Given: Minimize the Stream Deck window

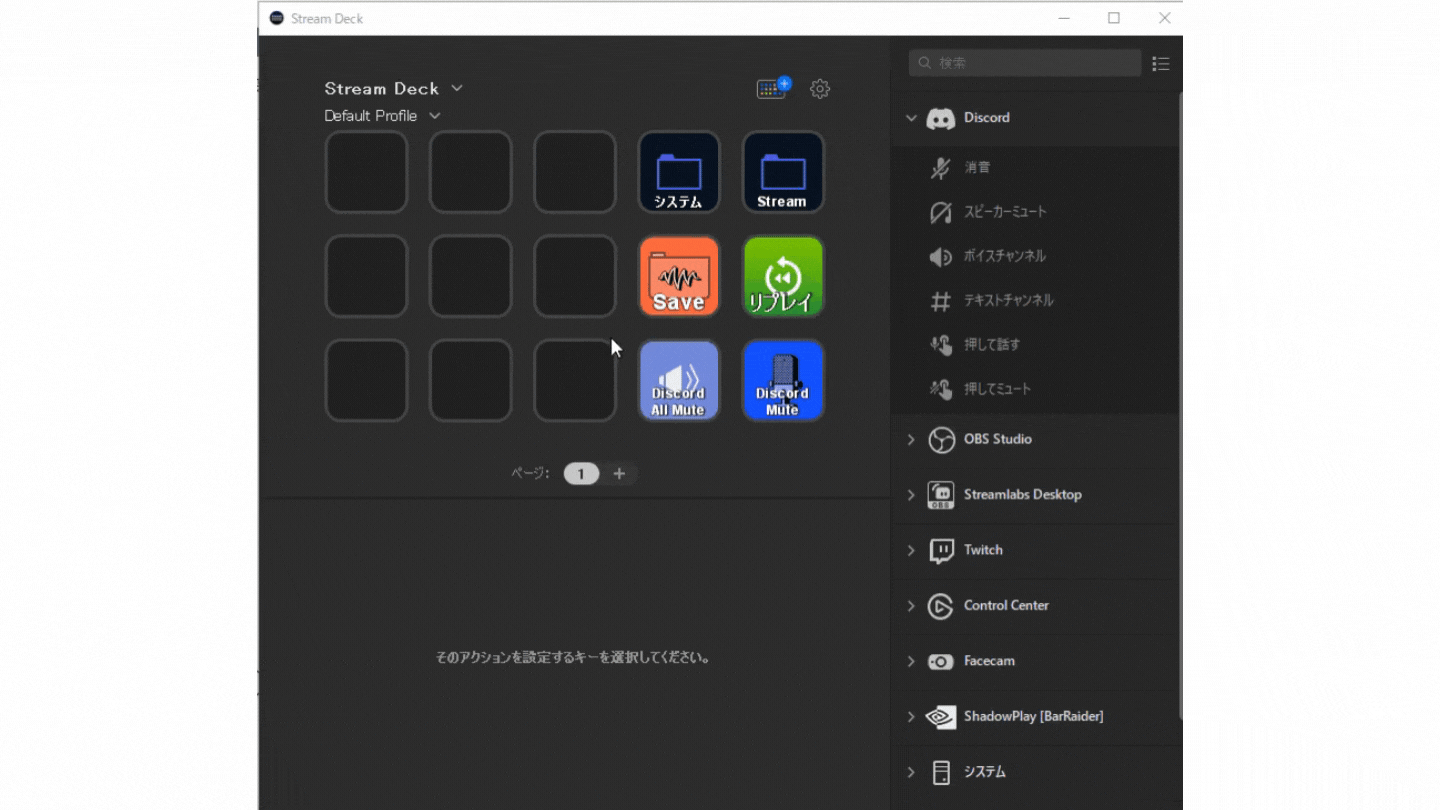Looking at the screenshot, I should 1063,18.
